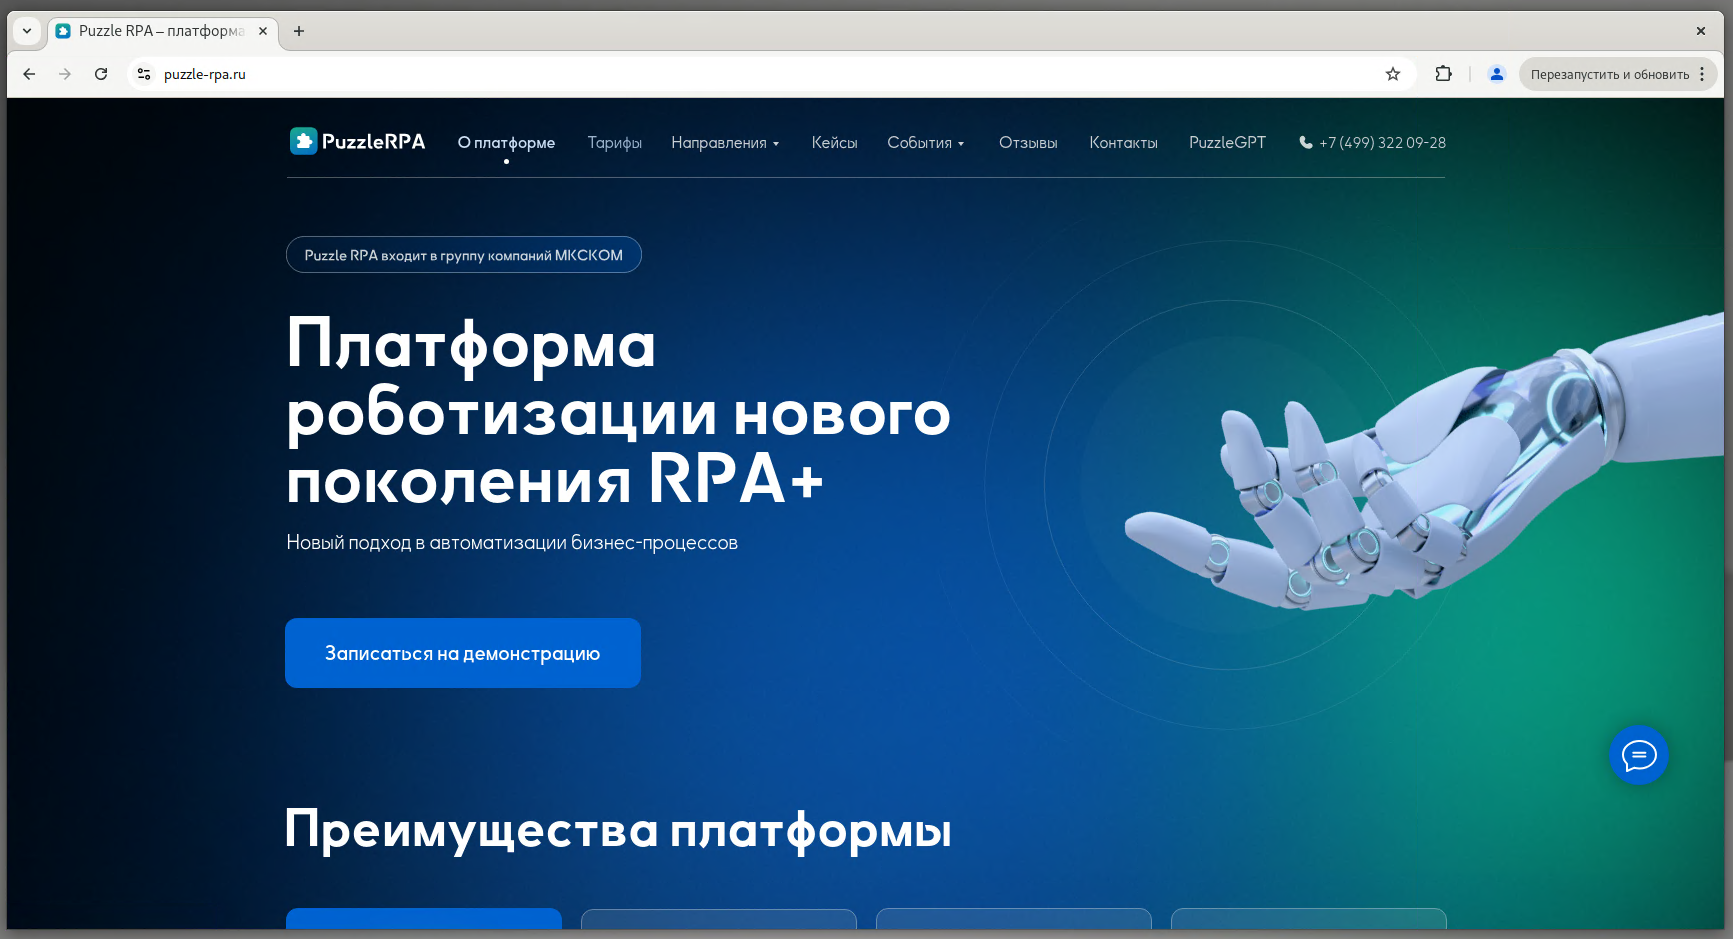The width and height of the screenshot is (1733, 939).
Task: Open the Тарифы menu item
Action: 615,143
